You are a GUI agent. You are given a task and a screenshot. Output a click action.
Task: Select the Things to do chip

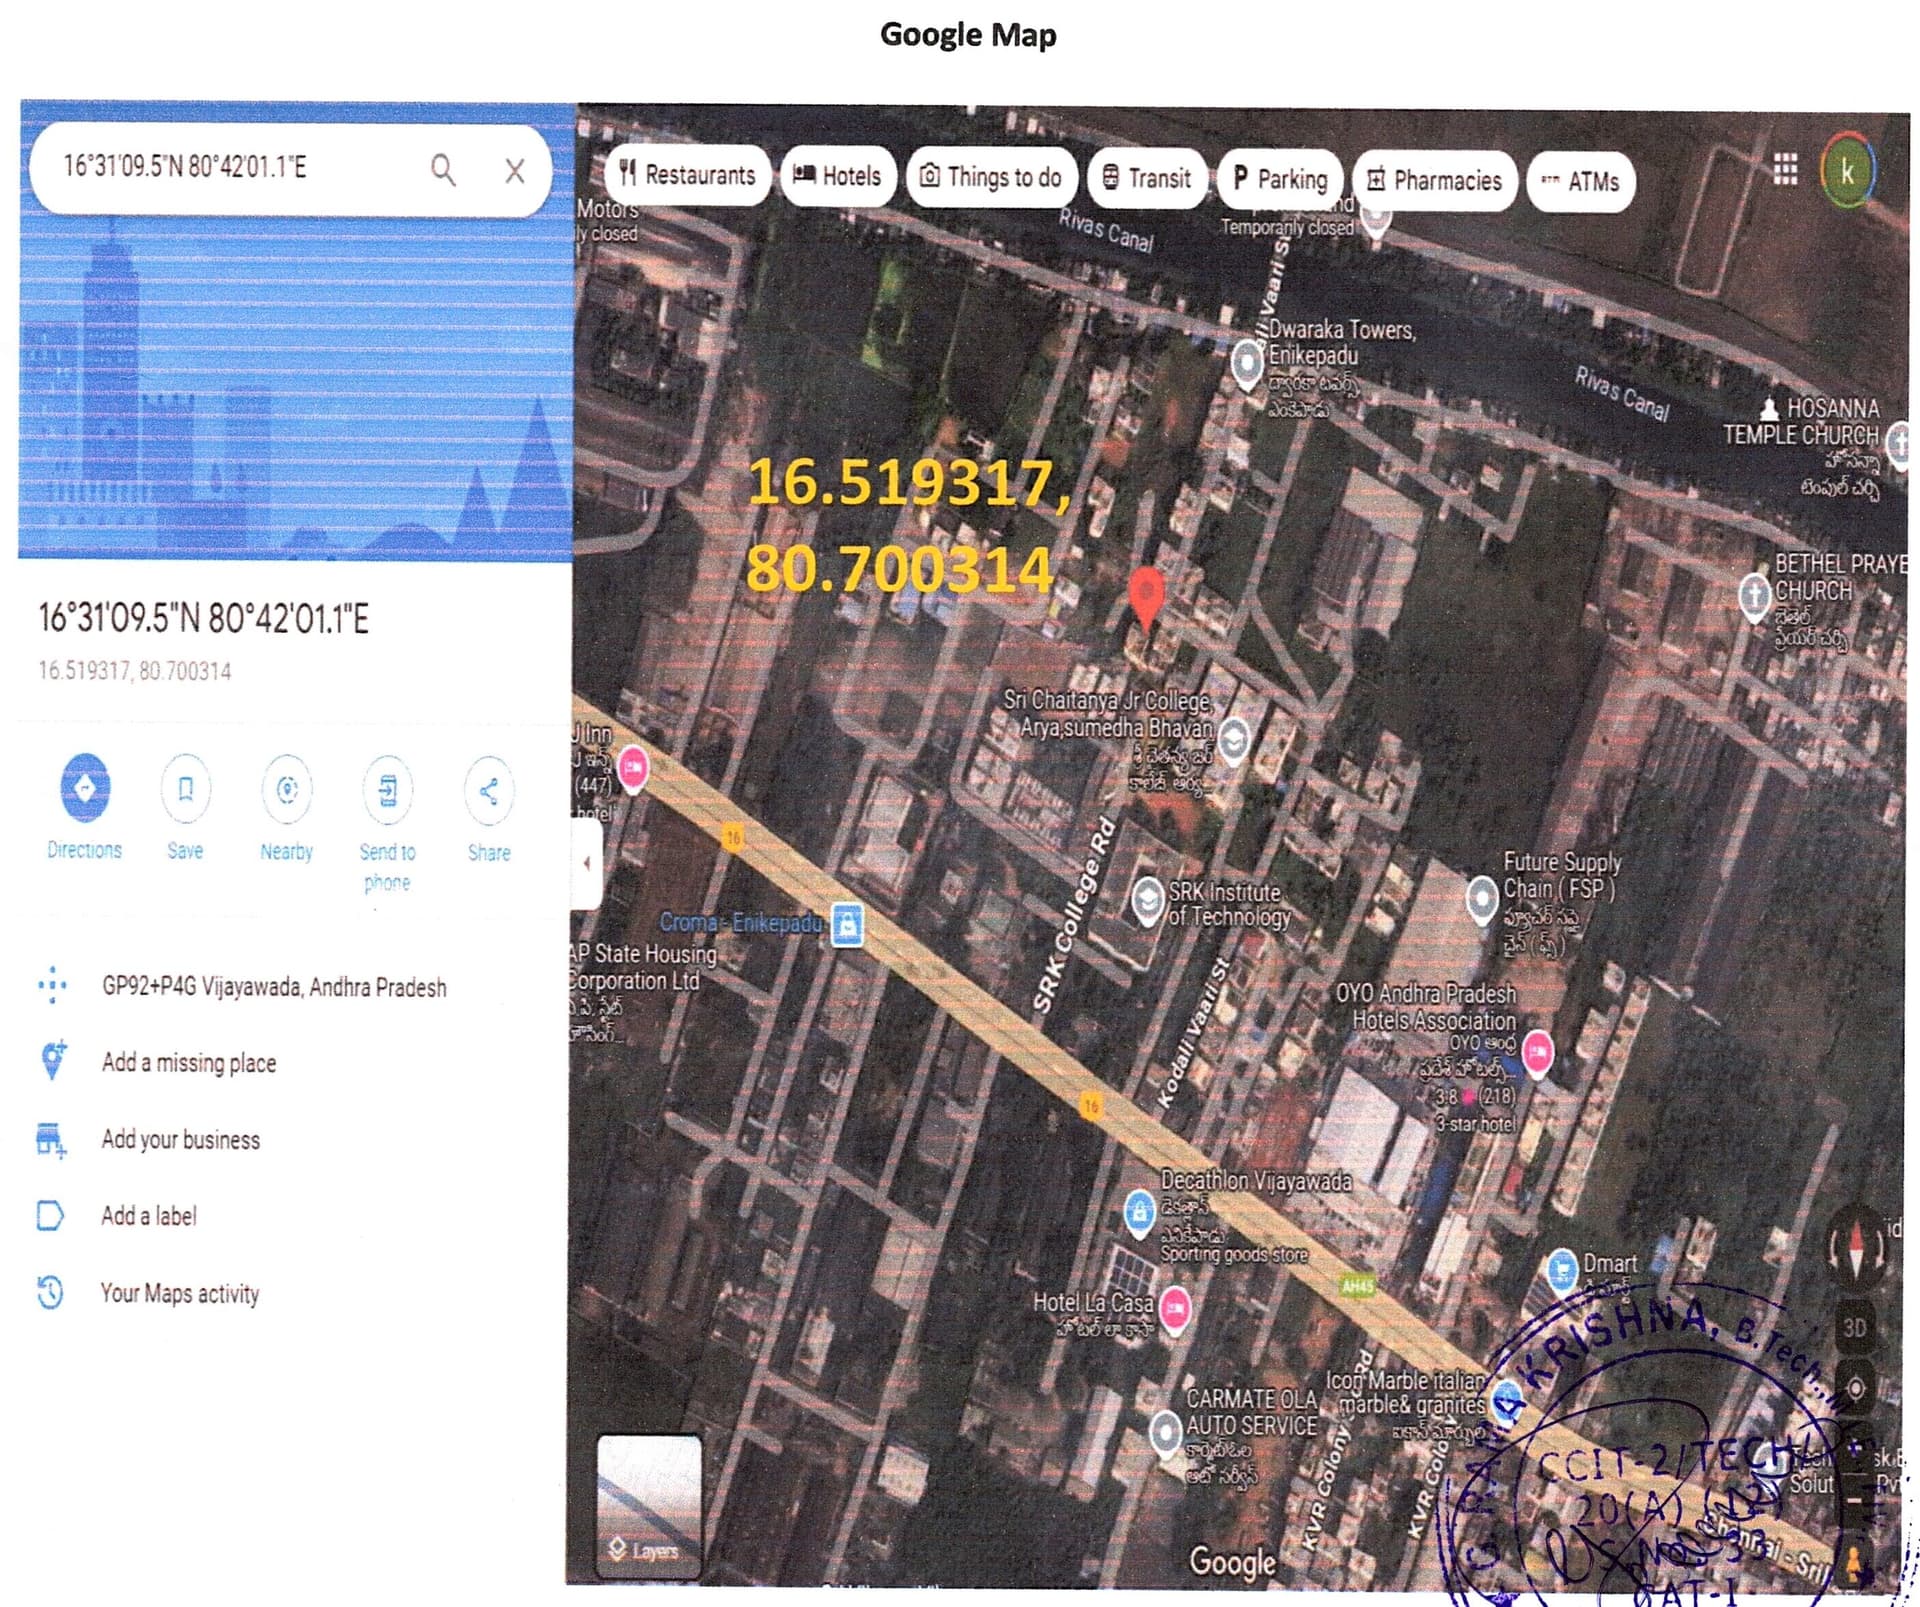pos(991,178)
